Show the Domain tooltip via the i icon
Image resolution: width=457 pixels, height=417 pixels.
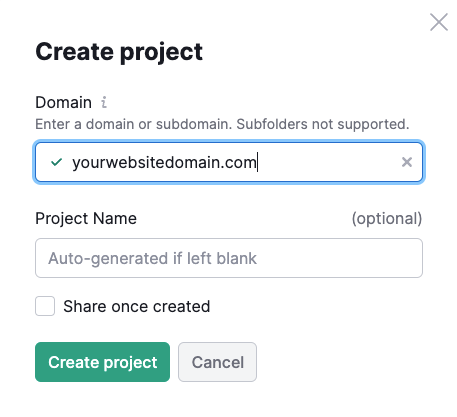point(104,102)
